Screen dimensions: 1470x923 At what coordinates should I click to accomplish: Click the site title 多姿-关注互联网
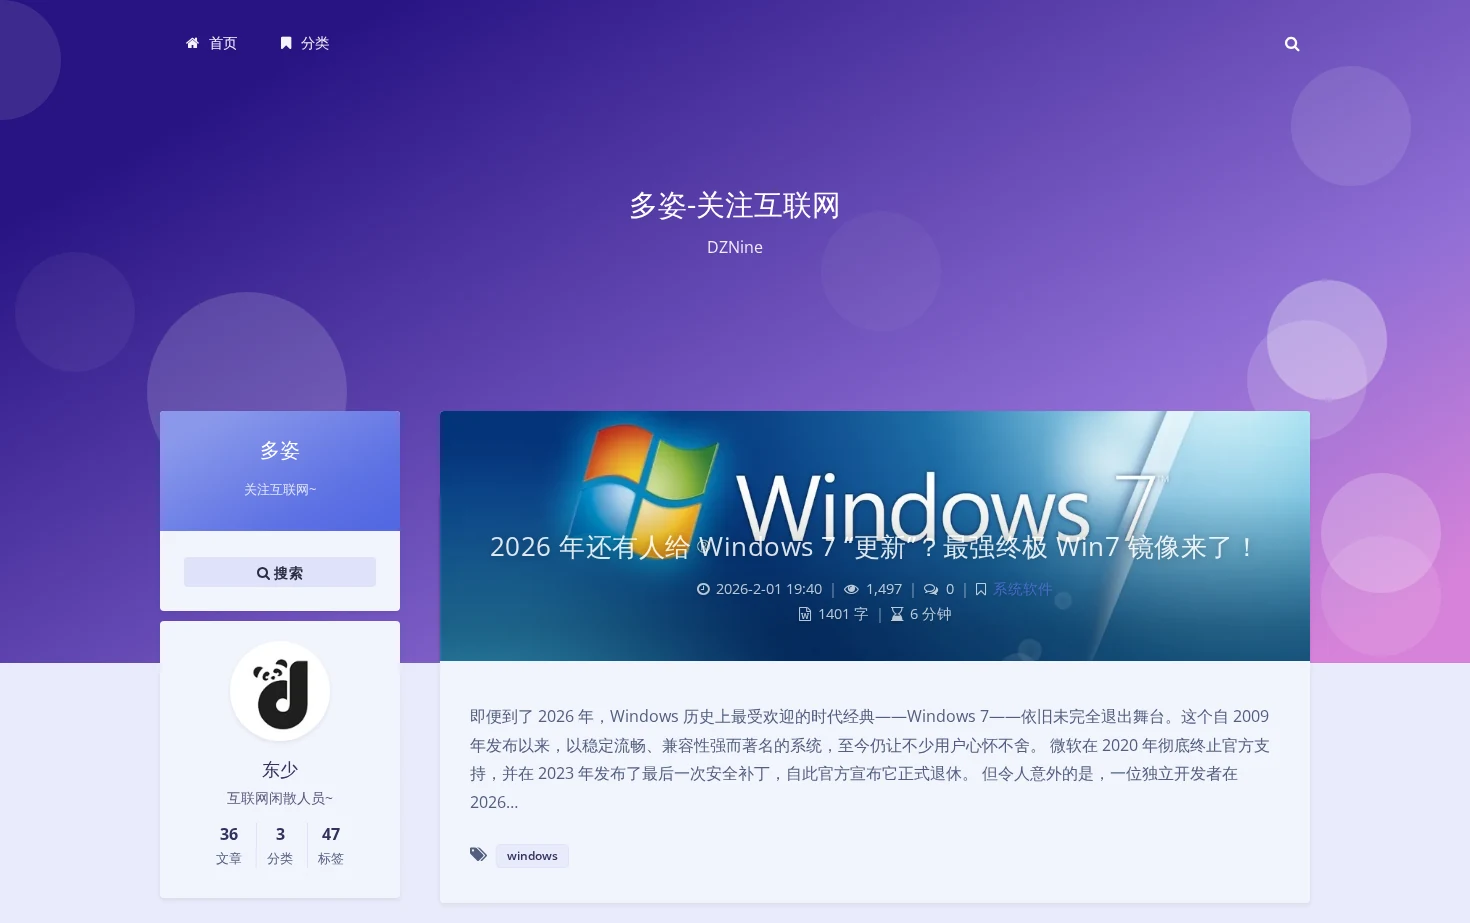735,205
